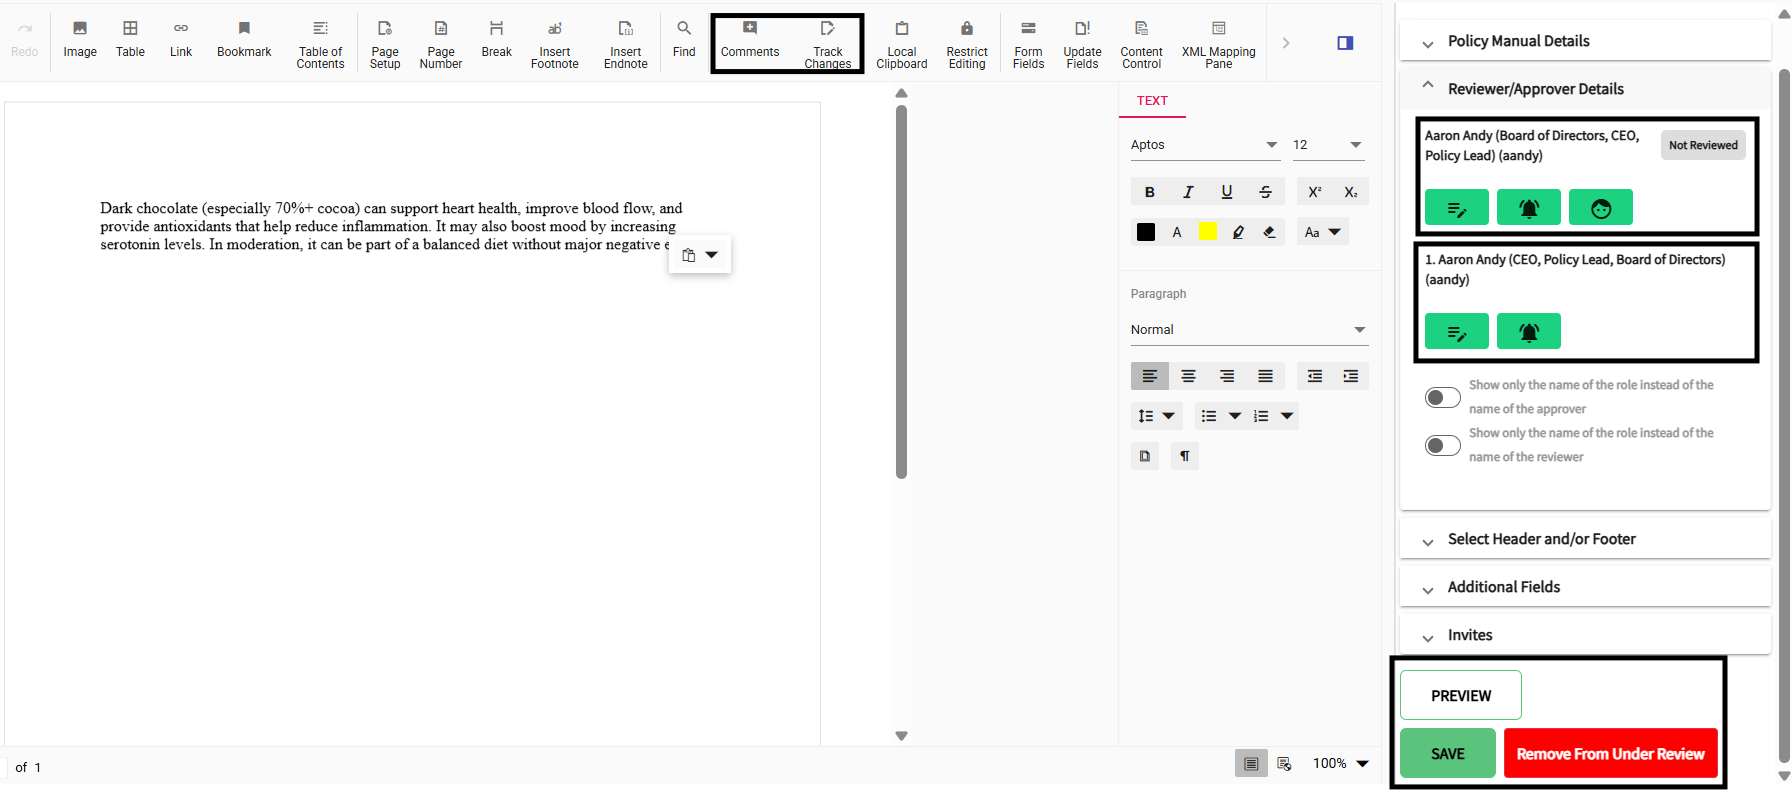Show more toolbar items with the right arrow
The height and width of the screenshot is (790, 1792).
coord(1286,43)
